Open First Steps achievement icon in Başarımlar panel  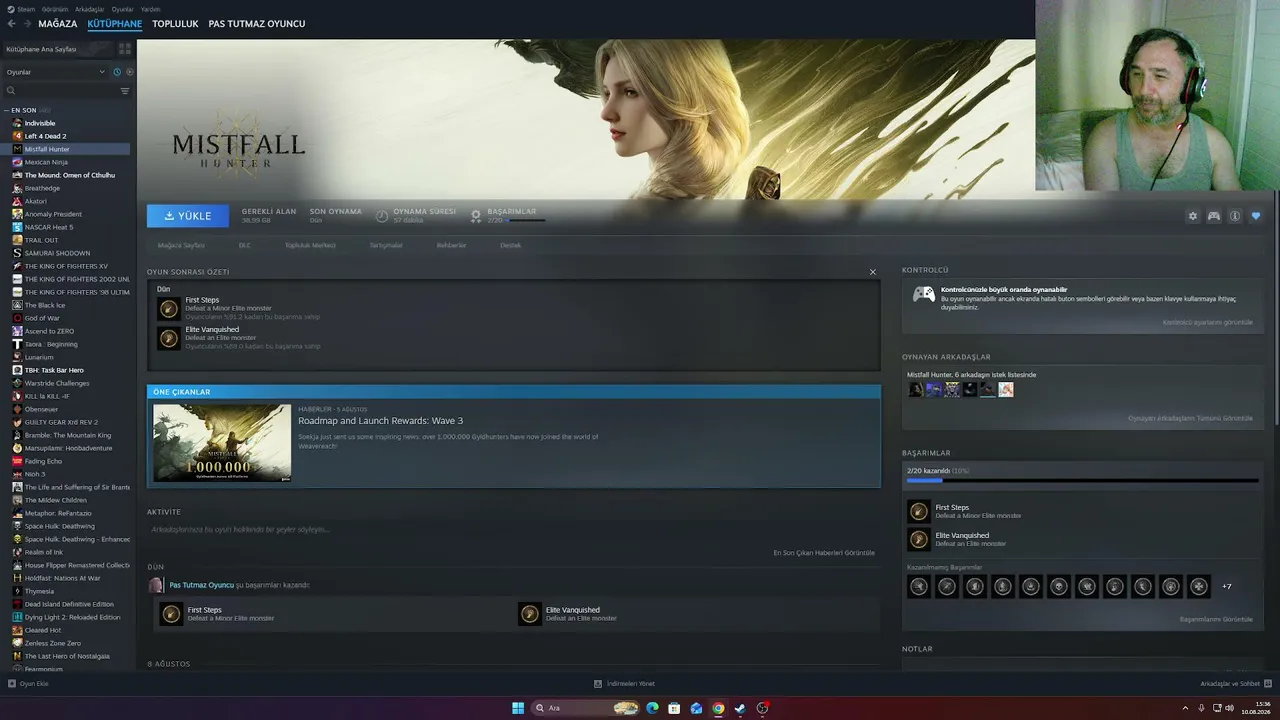pyautogui.click(x=918, y=511)
